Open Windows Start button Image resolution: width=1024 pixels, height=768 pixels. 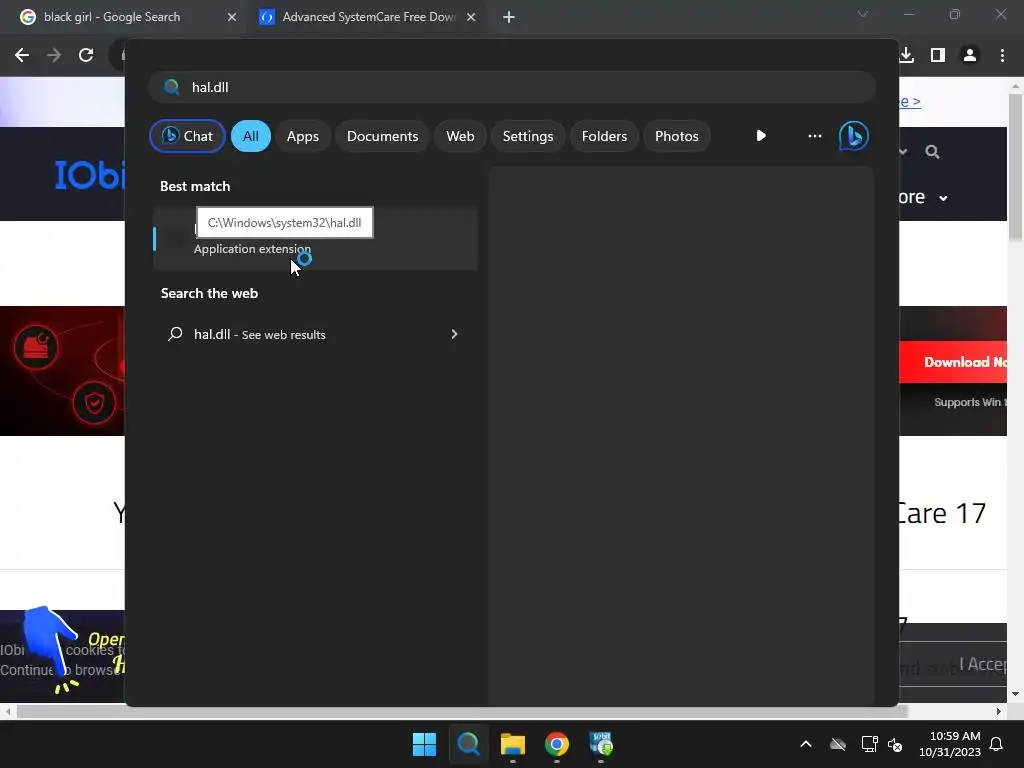tap(424, 744)
